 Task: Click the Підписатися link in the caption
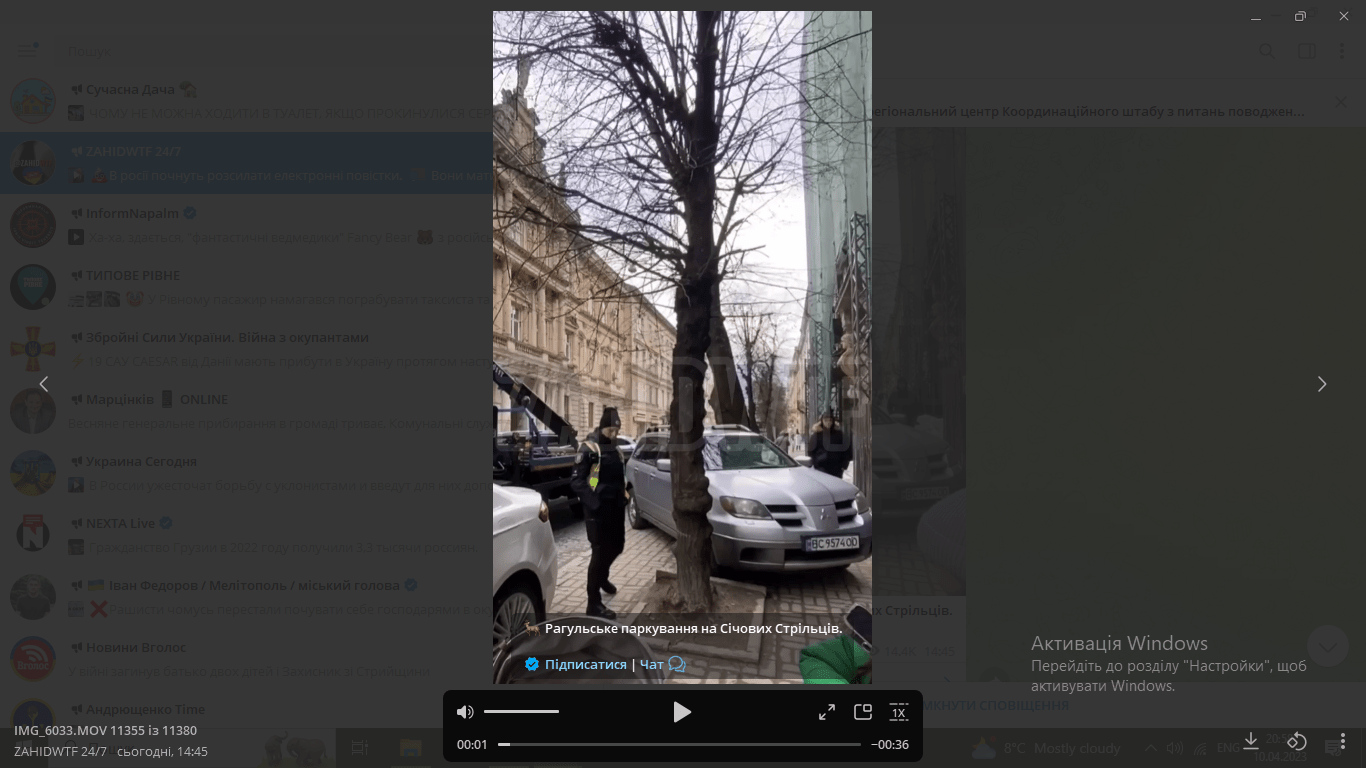click(585, 664)
